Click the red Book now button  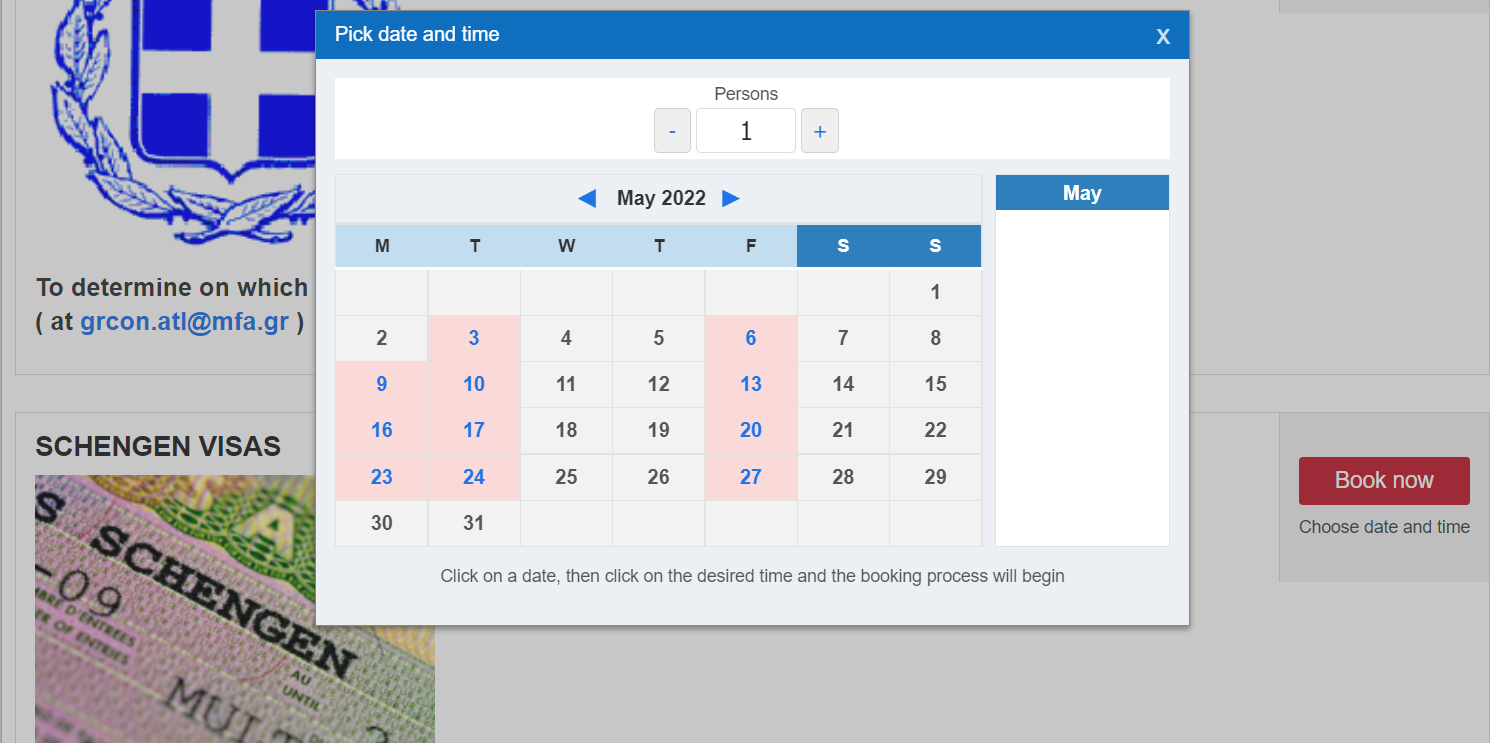(1384, 481)
